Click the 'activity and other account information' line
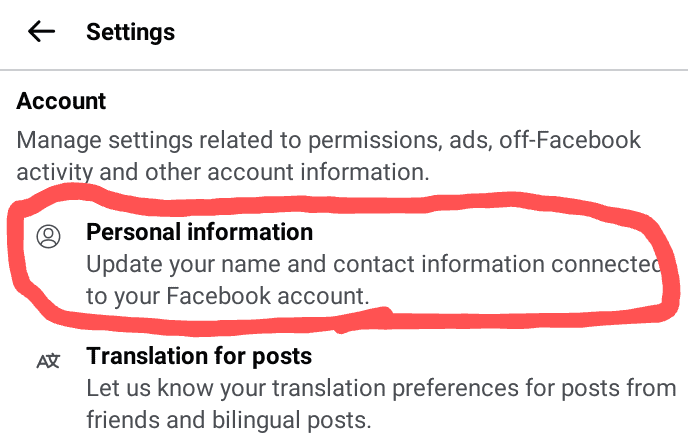This screenshot has width=688, height=446. [222, 171]
